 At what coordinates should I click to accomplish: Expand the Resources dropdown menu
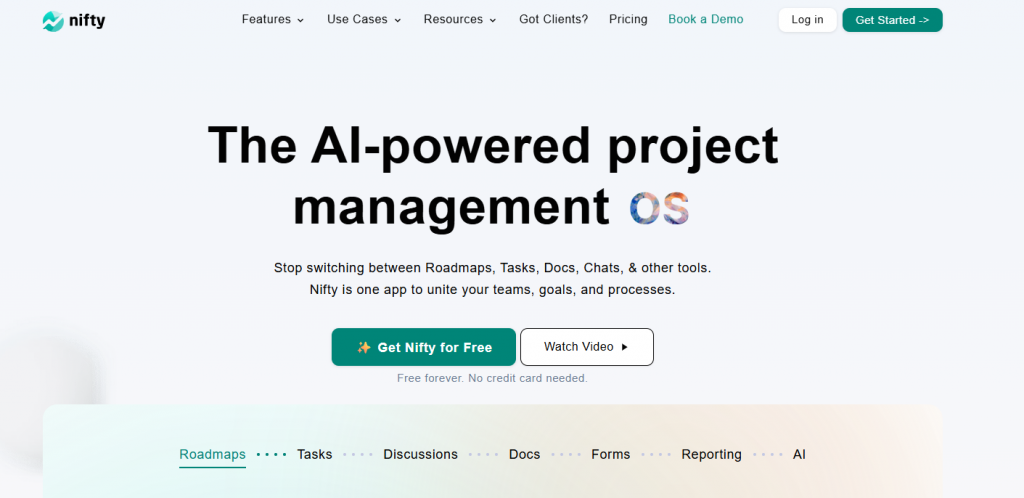[x=460, y=20]
